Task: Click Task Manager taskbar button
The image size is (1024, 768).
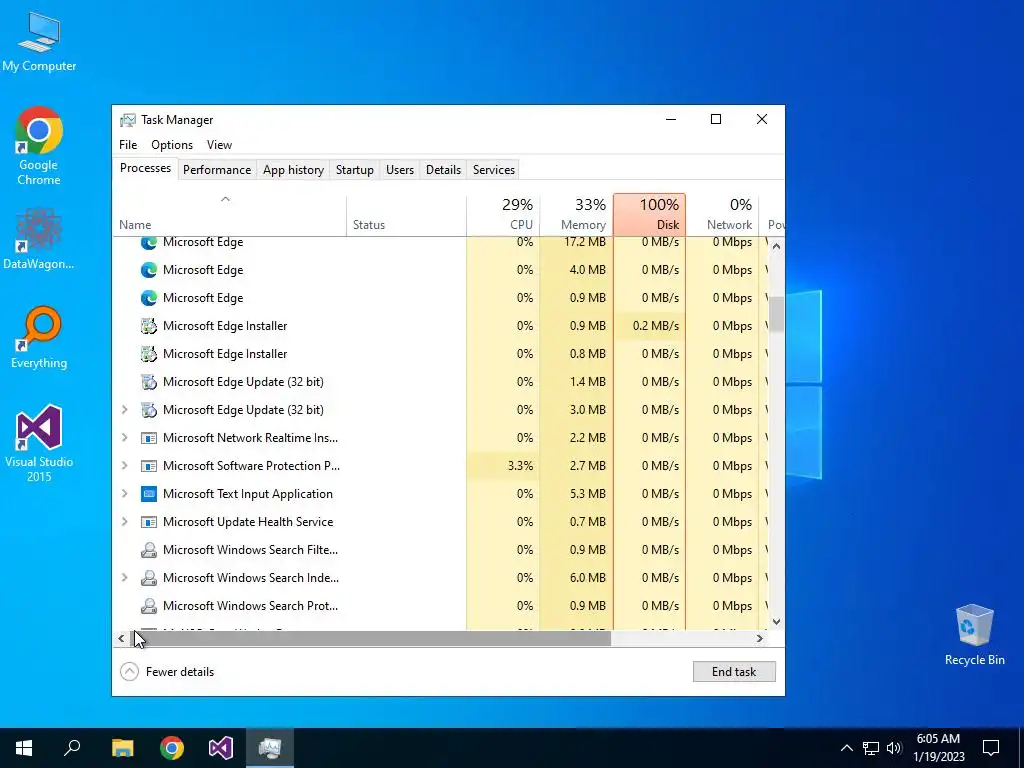Action: click(x=270, y=748)
